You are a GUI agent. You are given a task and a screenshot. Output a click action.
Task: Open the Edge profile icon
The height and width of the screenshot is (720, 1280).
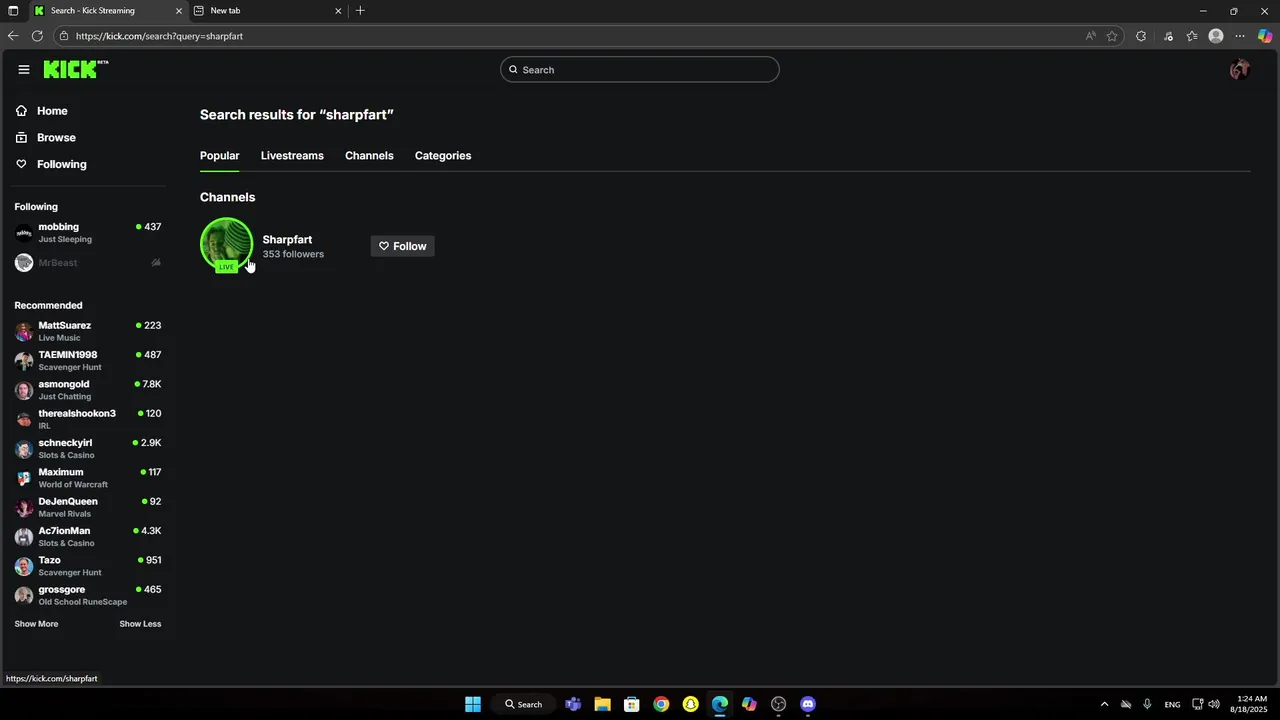pyautogui.click(x=1216, y=36)
